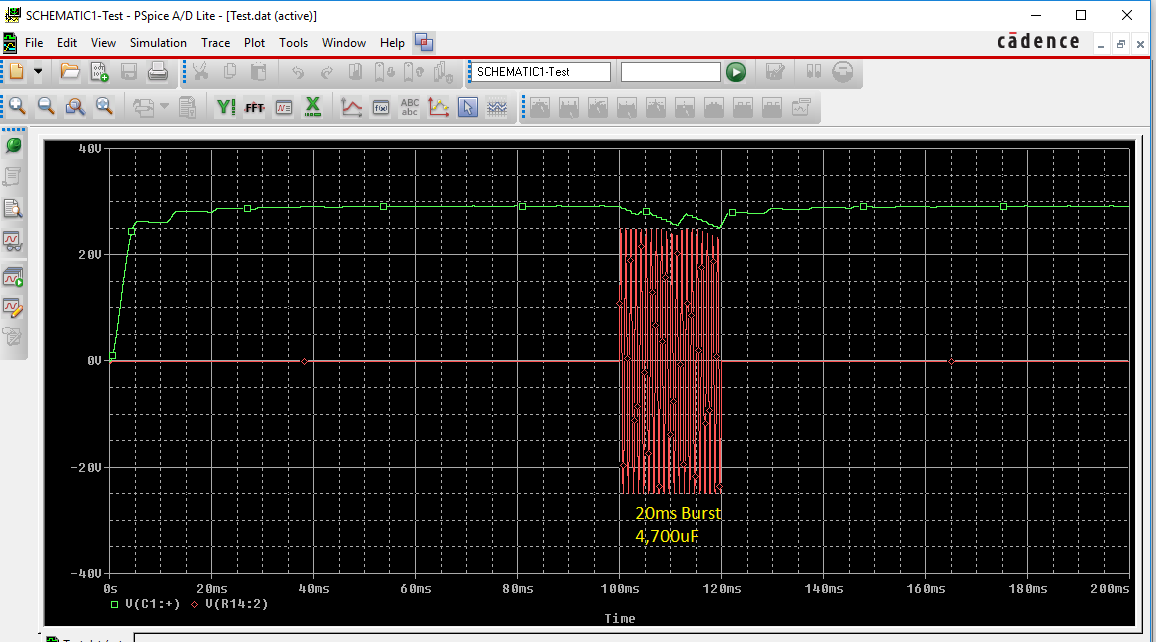Open the Evaluate Measurement f(x) icon

[380, 107]
